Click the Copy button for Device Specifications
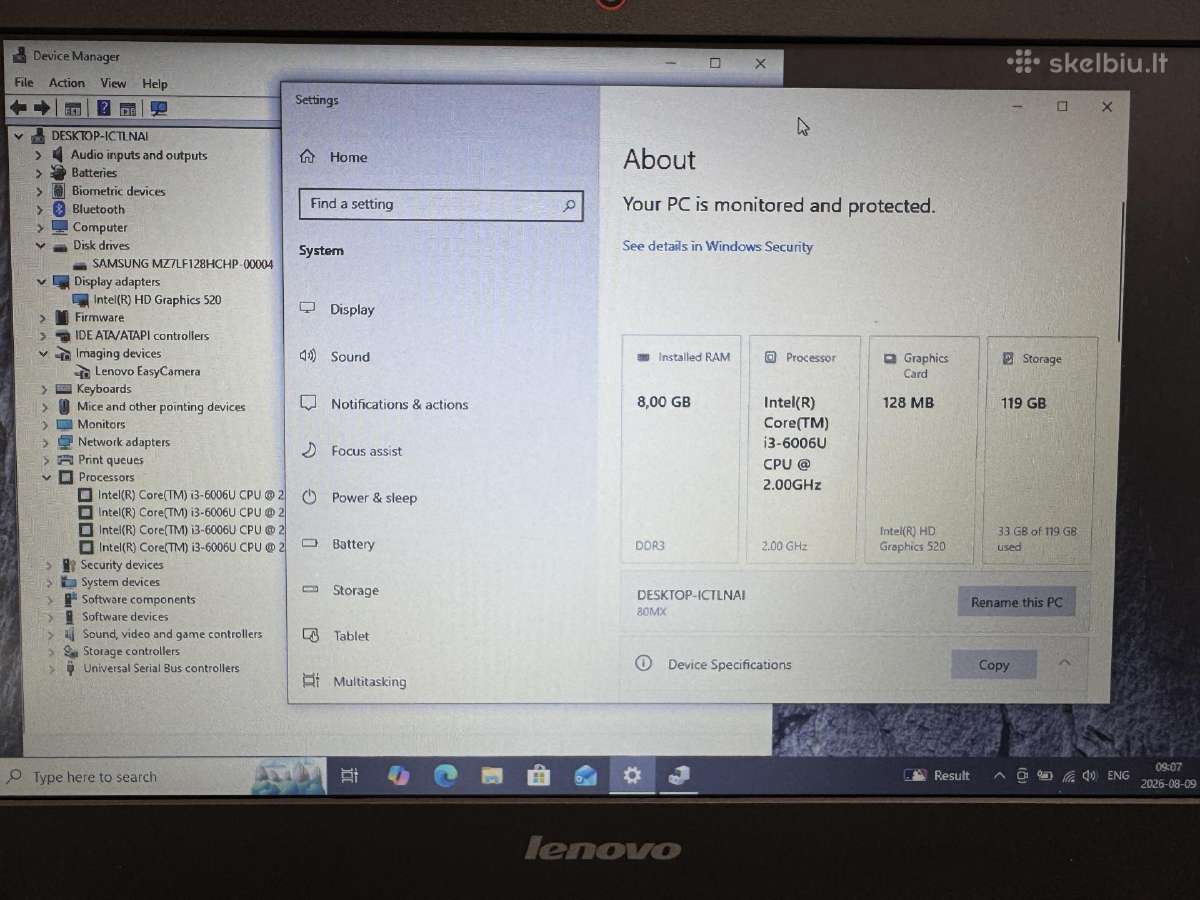This screenshot has width=1200, height=900. pos(994,665)
